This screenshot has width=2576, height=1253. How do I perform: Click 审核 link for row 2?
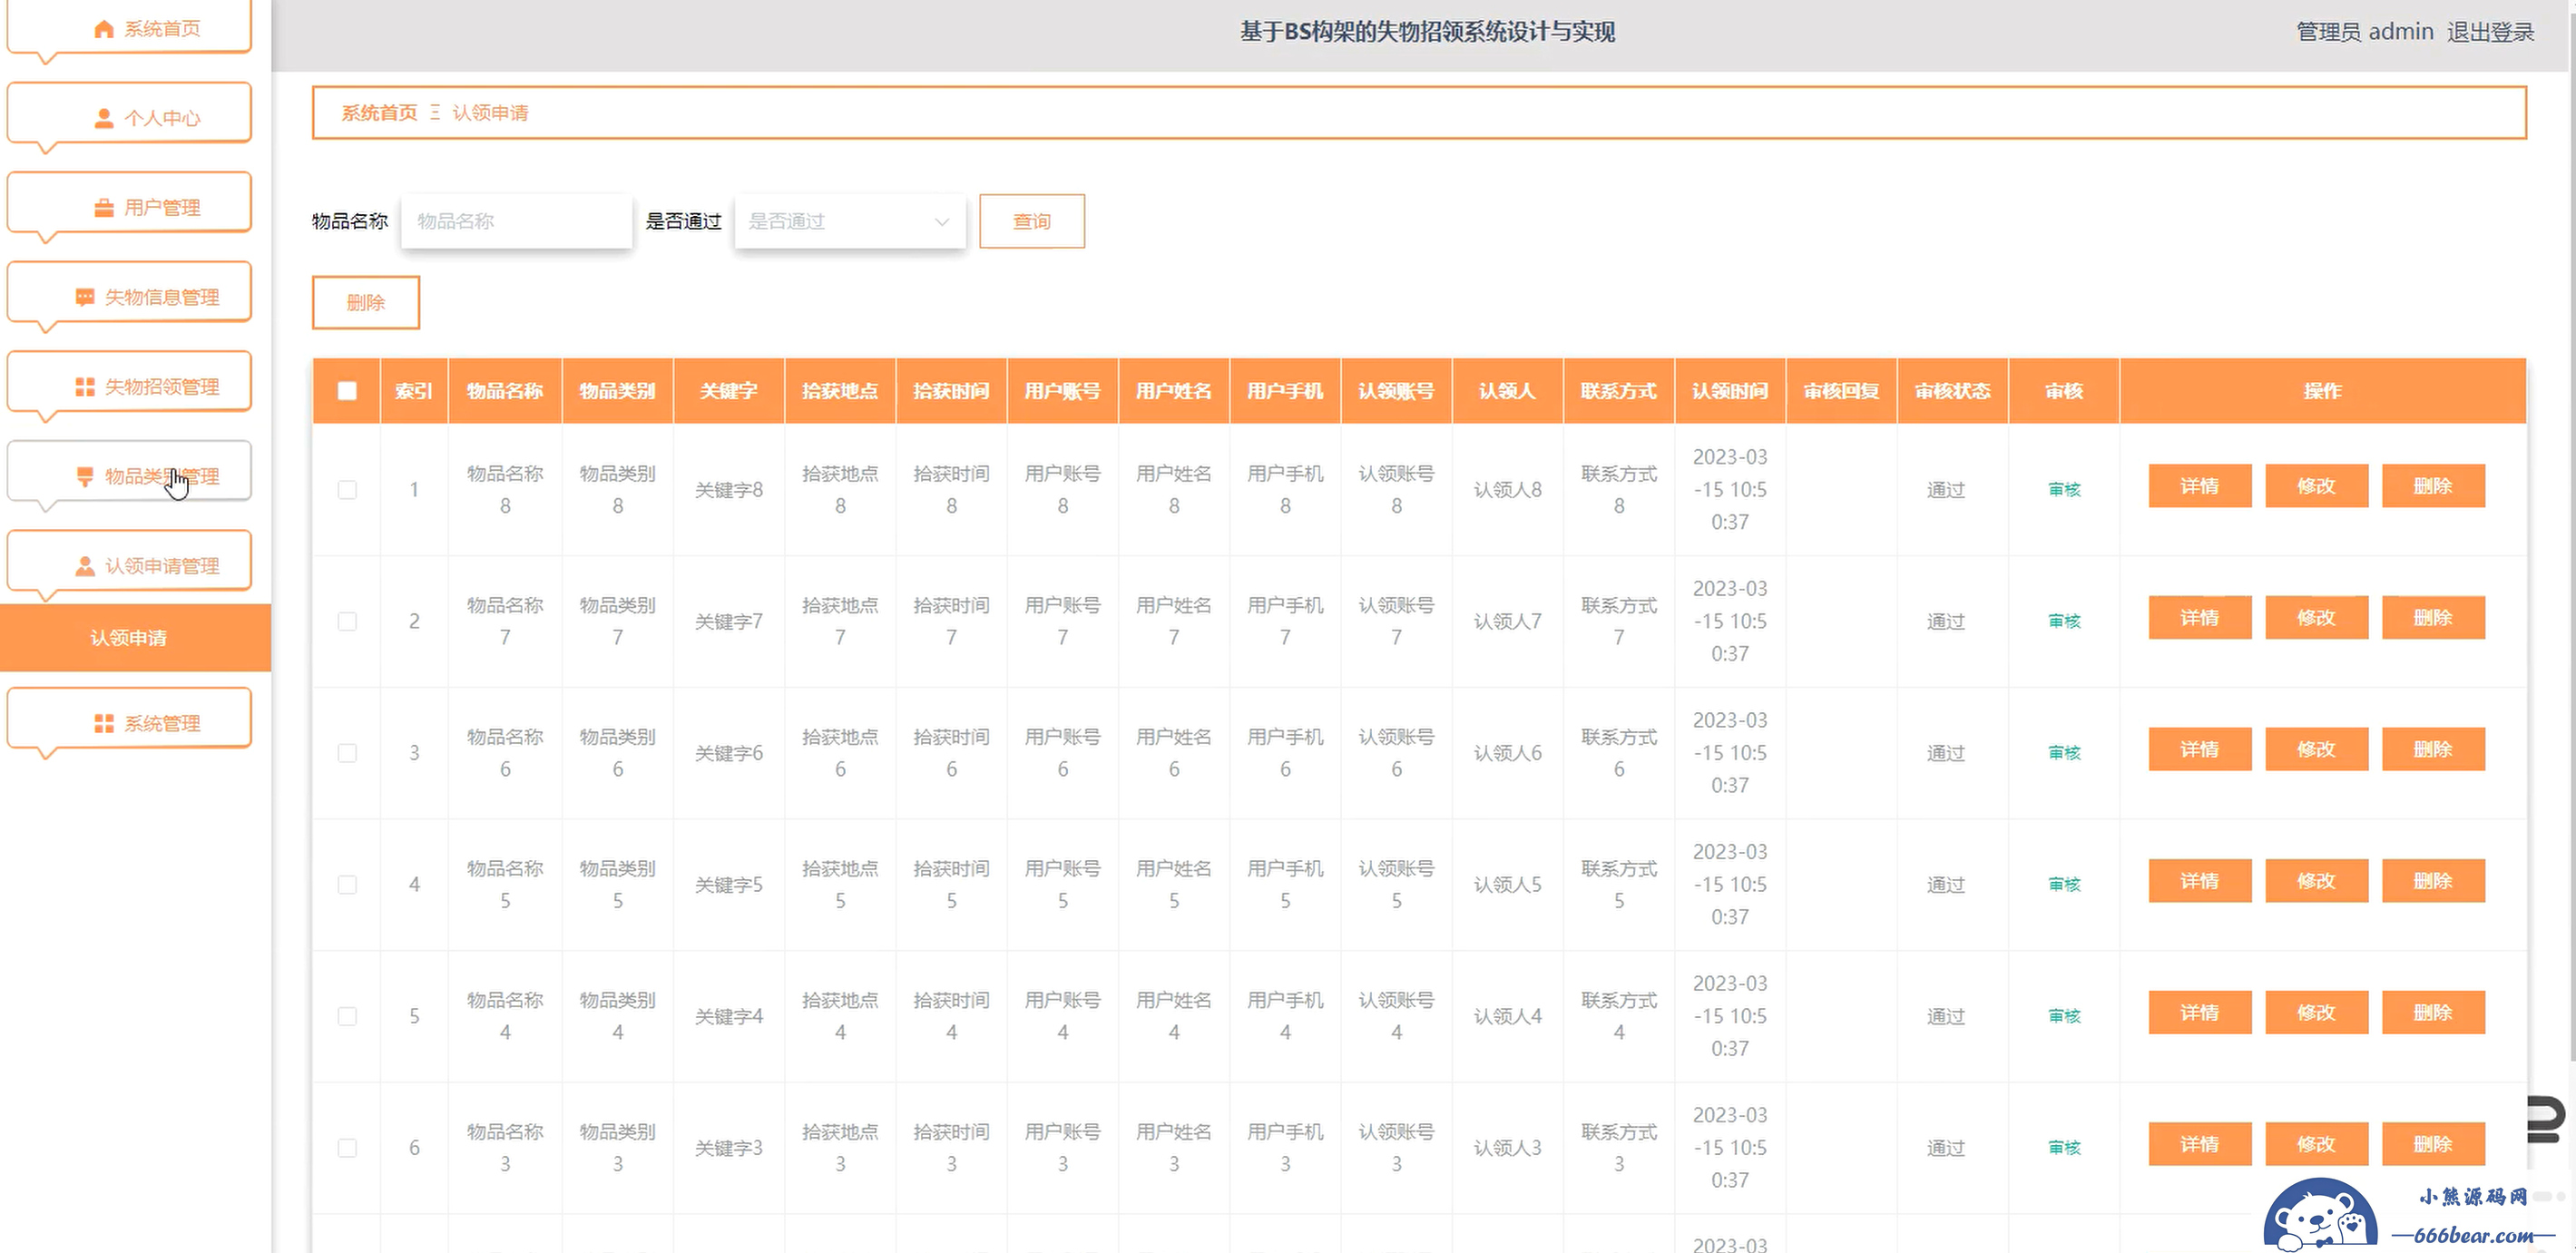pos(2064,621)
